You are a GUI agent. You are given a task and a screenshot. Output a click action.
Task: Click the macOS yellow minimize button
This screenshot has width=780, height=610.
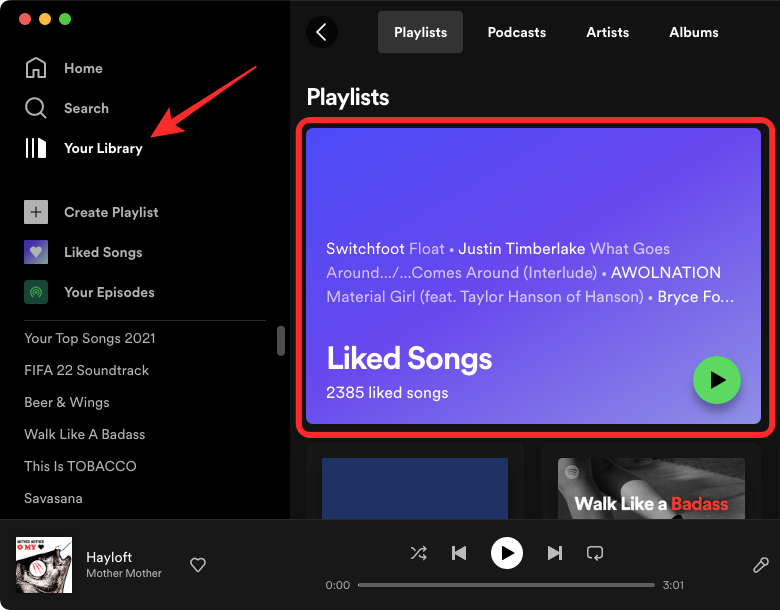(45, 19)
